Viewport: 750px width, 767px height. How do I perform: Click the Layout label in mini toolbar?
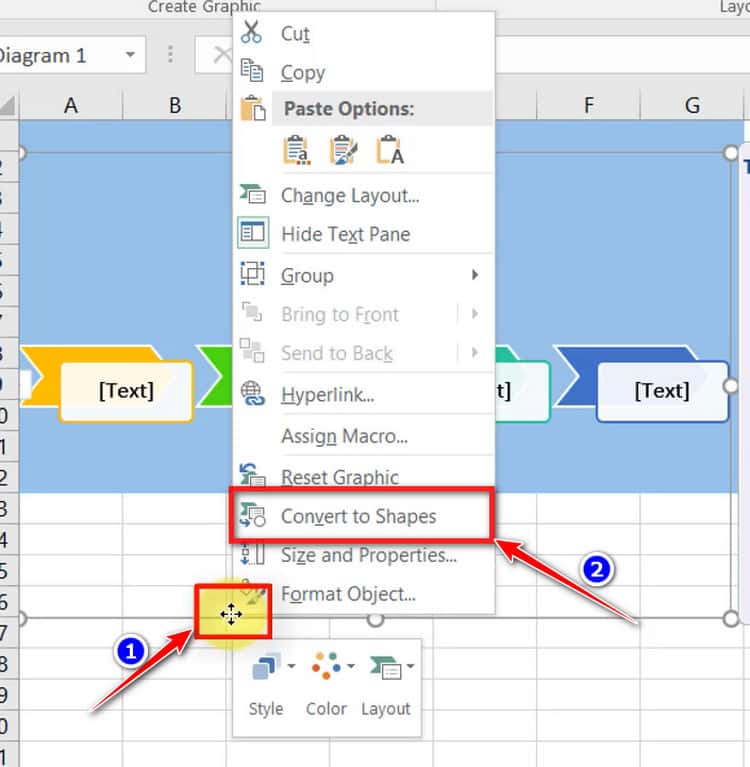[386, 708]
